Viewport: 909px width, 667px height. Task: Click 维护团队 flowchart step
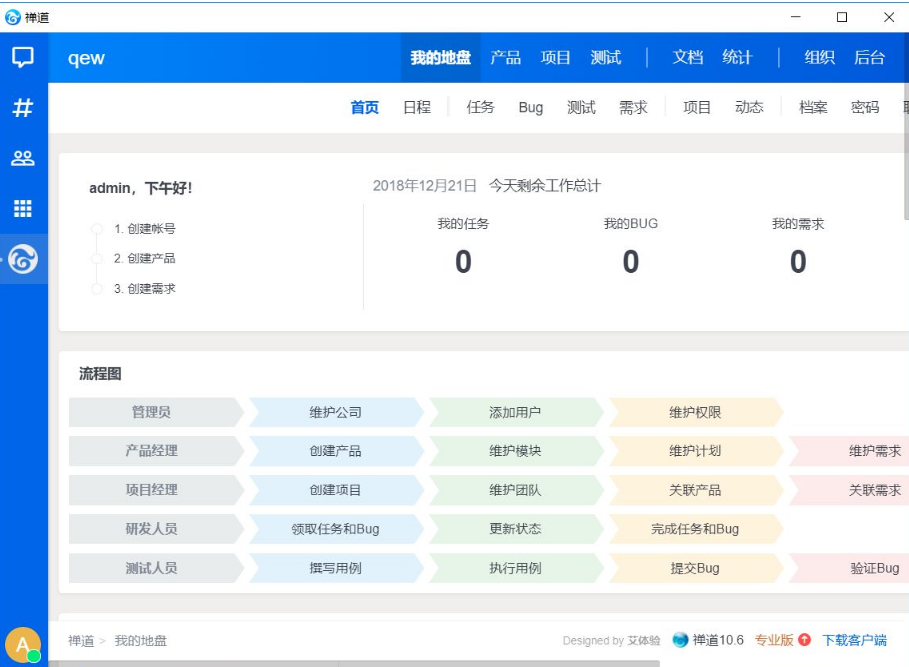tap(515, 490)
